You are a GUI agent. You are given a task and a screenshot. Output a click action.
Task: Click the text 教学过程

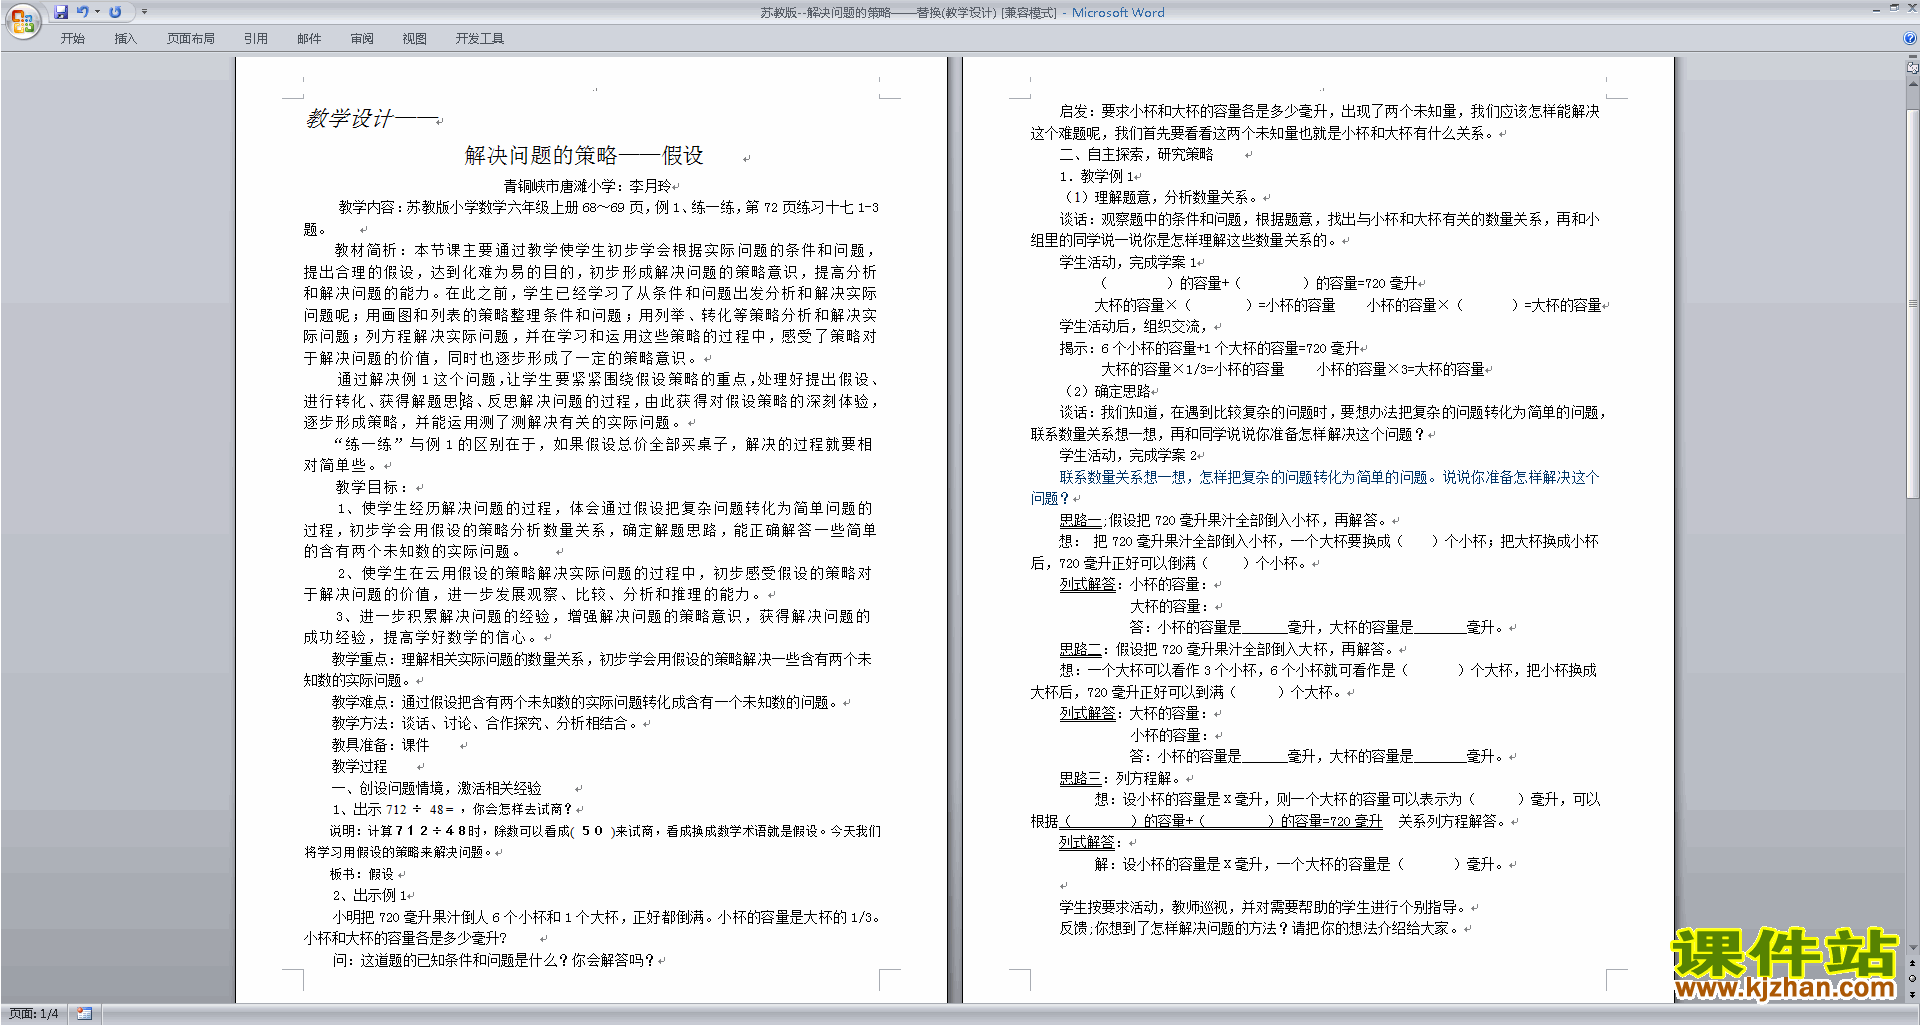[x=359, y=766]
